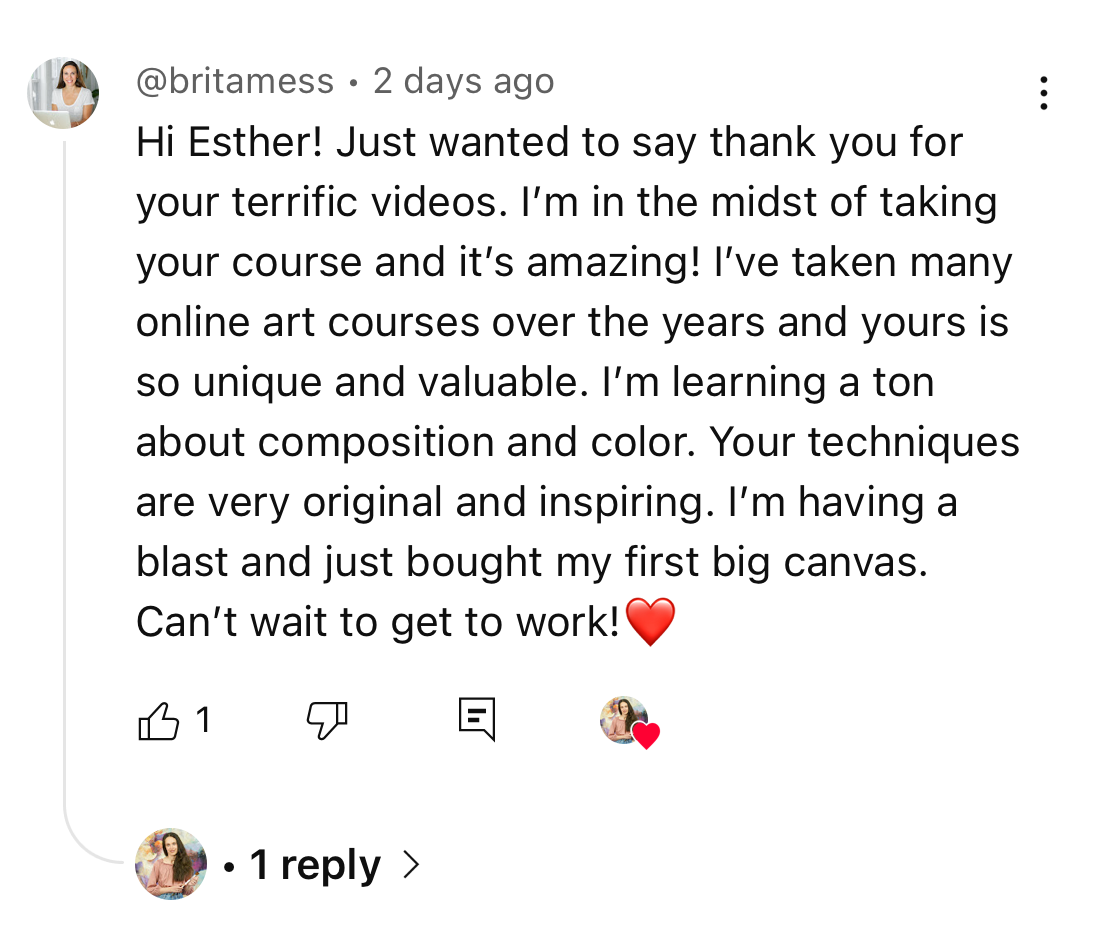Click the chevron arrow beside "1 reply"
1103x934 pixels.
coord(409,865)
